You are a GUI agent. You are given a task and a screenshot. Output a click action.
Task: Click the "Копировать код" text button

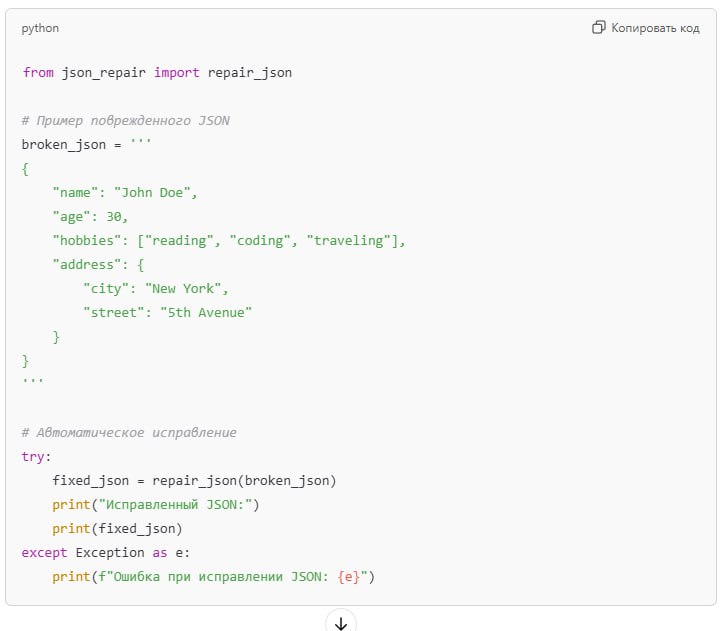(655, 28)
